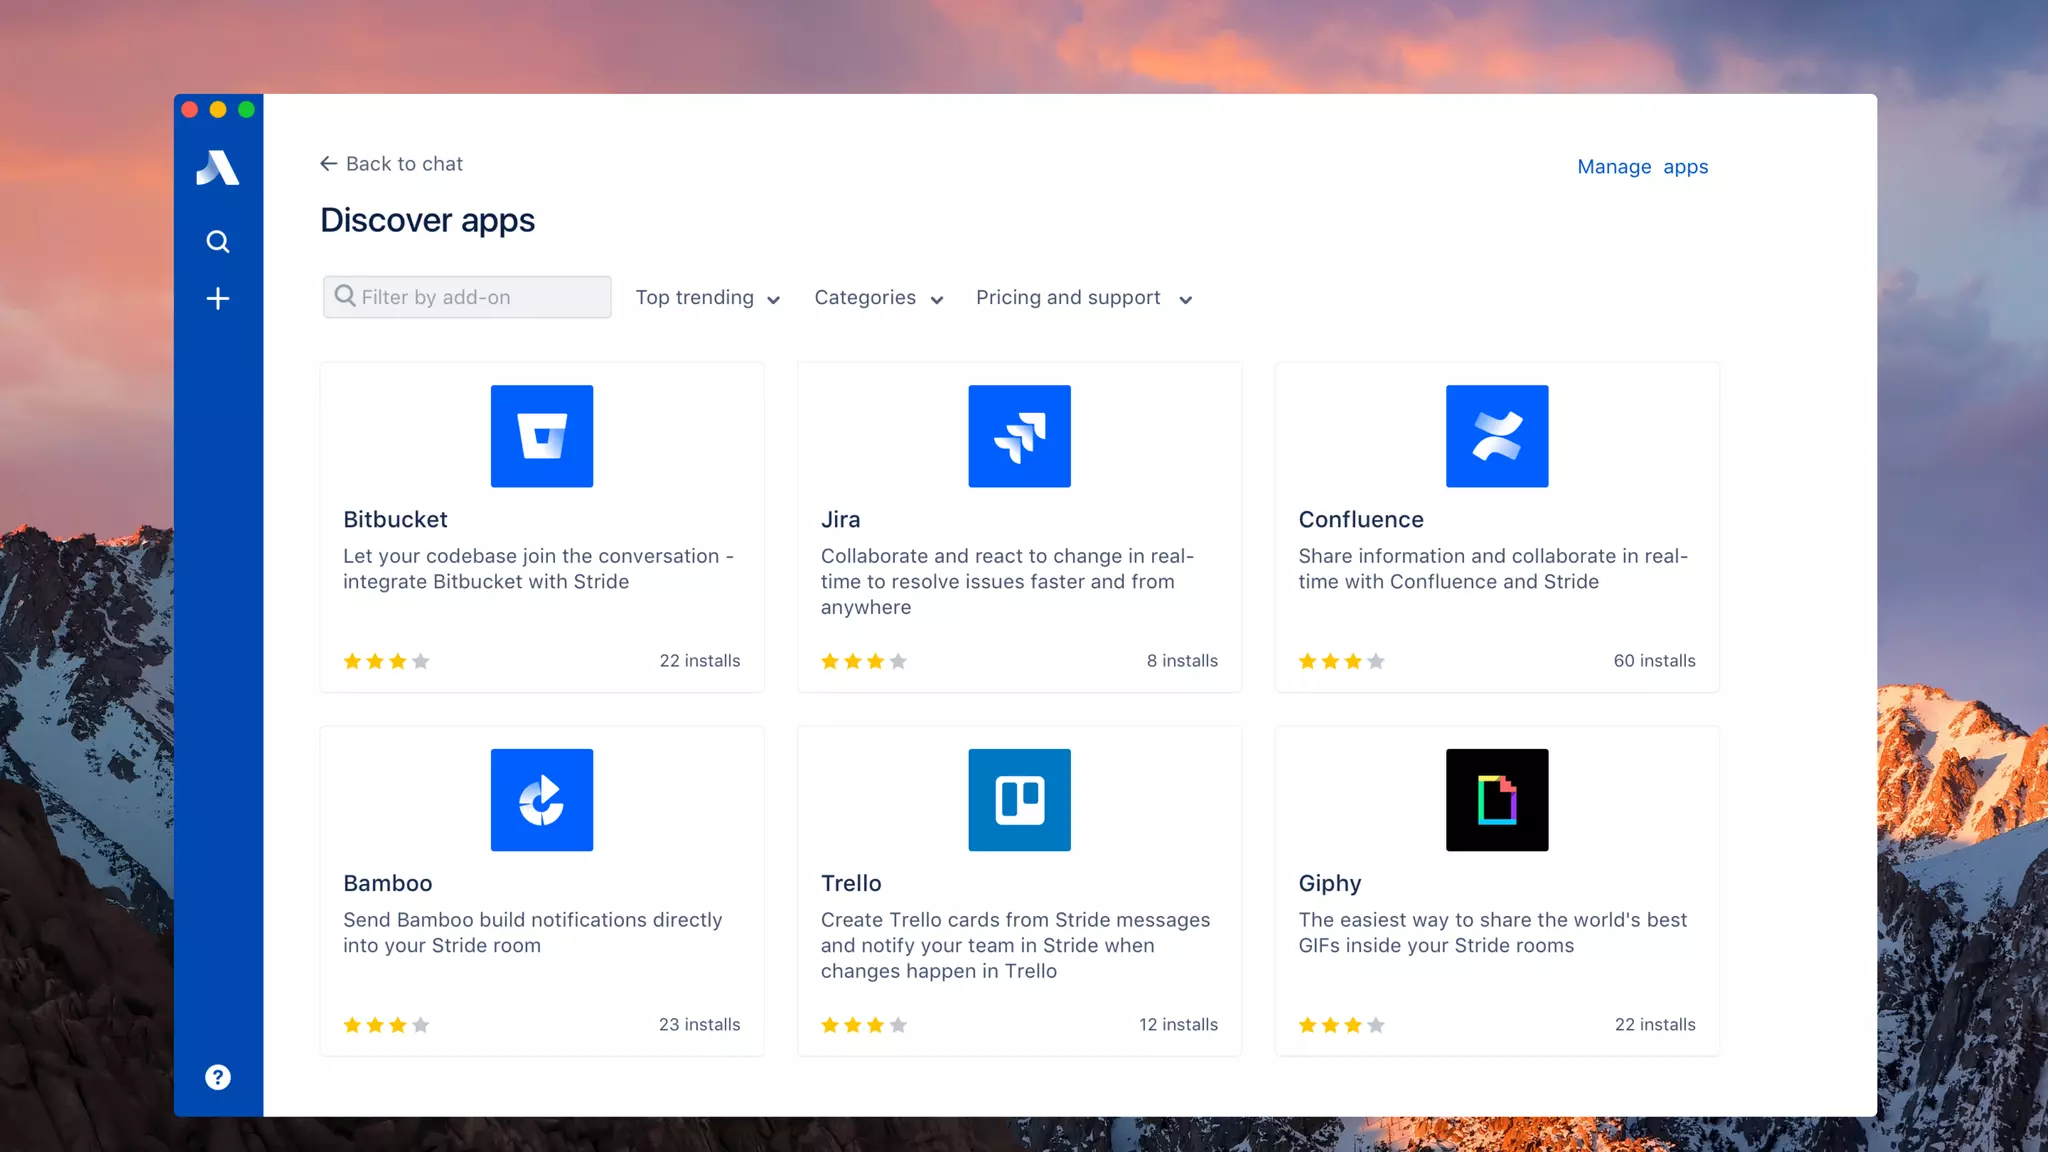2048x1152 pixels.
Task: Click the green maximize window button
Action: tap(246, 109)
